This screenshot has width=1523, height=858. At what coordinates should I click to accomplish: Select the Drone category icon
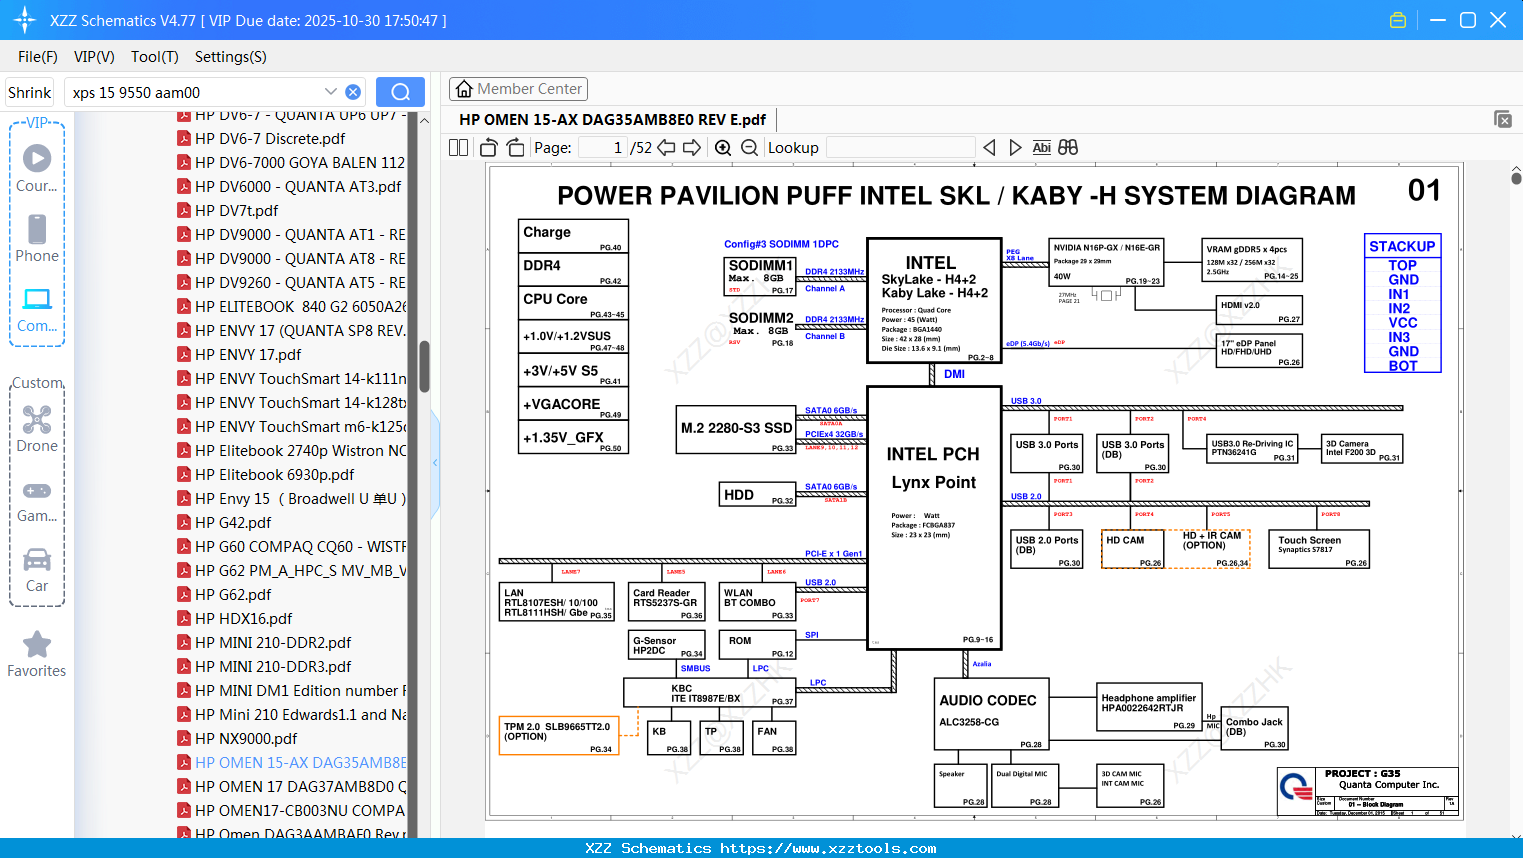click(x=37, y=429)
